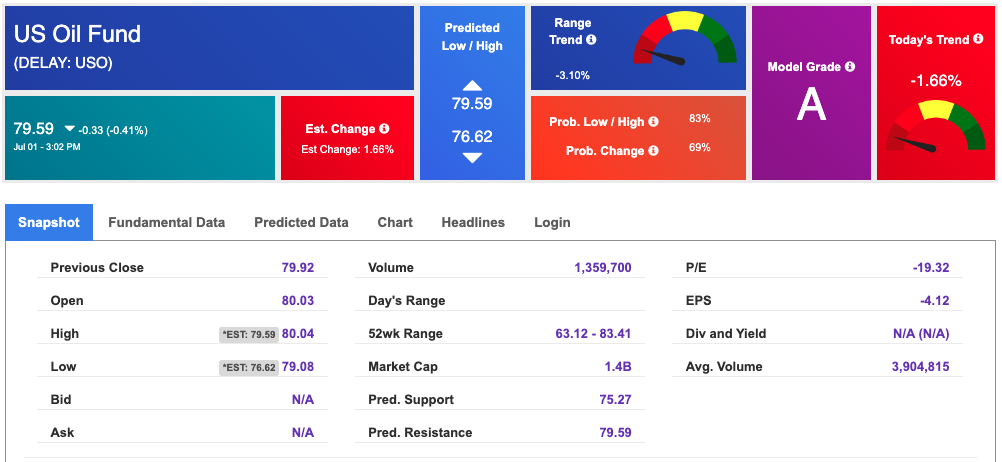Select the Snapshot tab
The image size is (1002, 462).
(49, 222)
